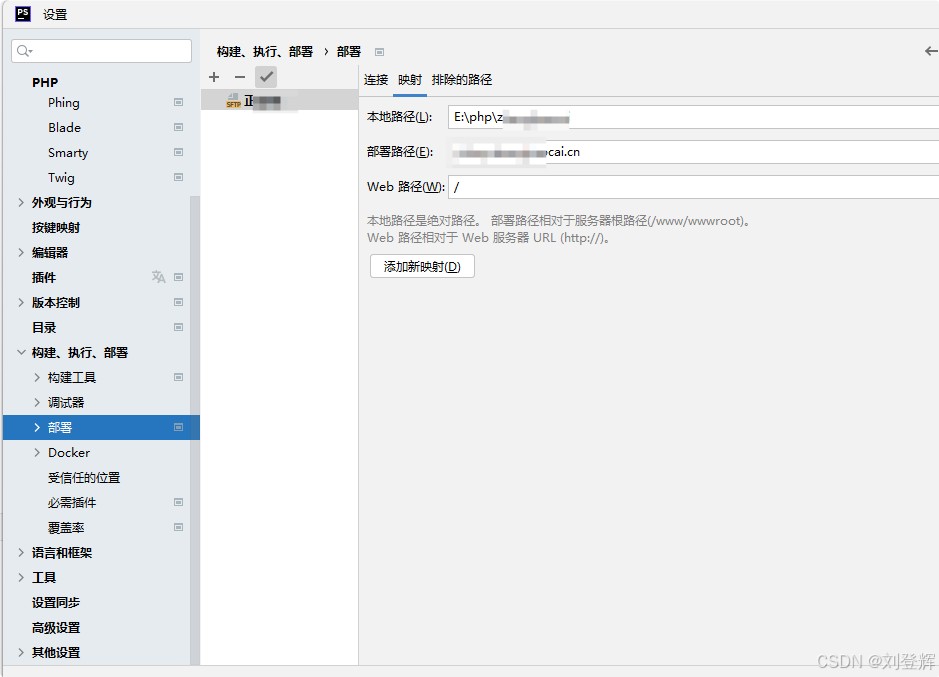Click project icon next to 构建工具
939x677 pixels.
(x=178, y=377)
